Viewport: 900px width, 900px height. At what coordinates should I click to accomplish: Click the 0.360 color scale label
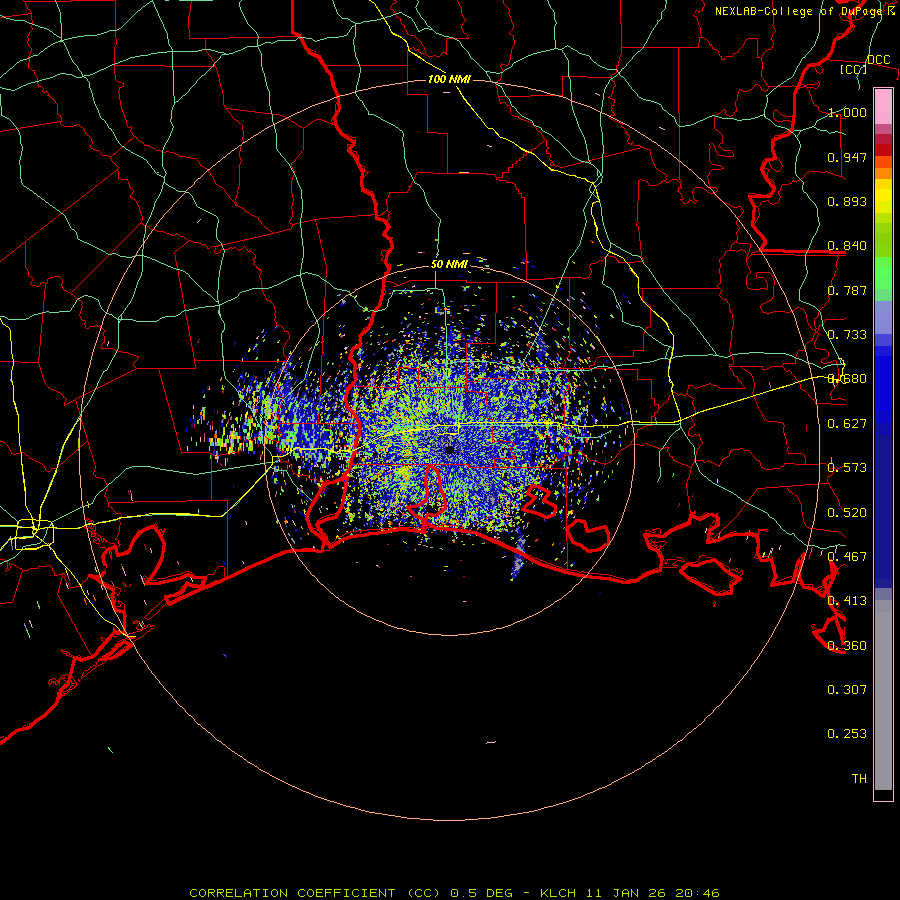847,646
